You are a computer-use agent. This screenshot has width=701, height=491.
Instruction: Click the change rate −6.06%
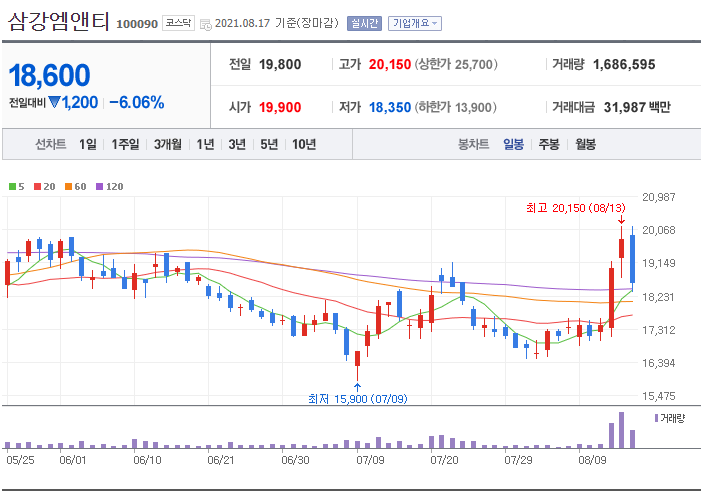click(137, 102)
